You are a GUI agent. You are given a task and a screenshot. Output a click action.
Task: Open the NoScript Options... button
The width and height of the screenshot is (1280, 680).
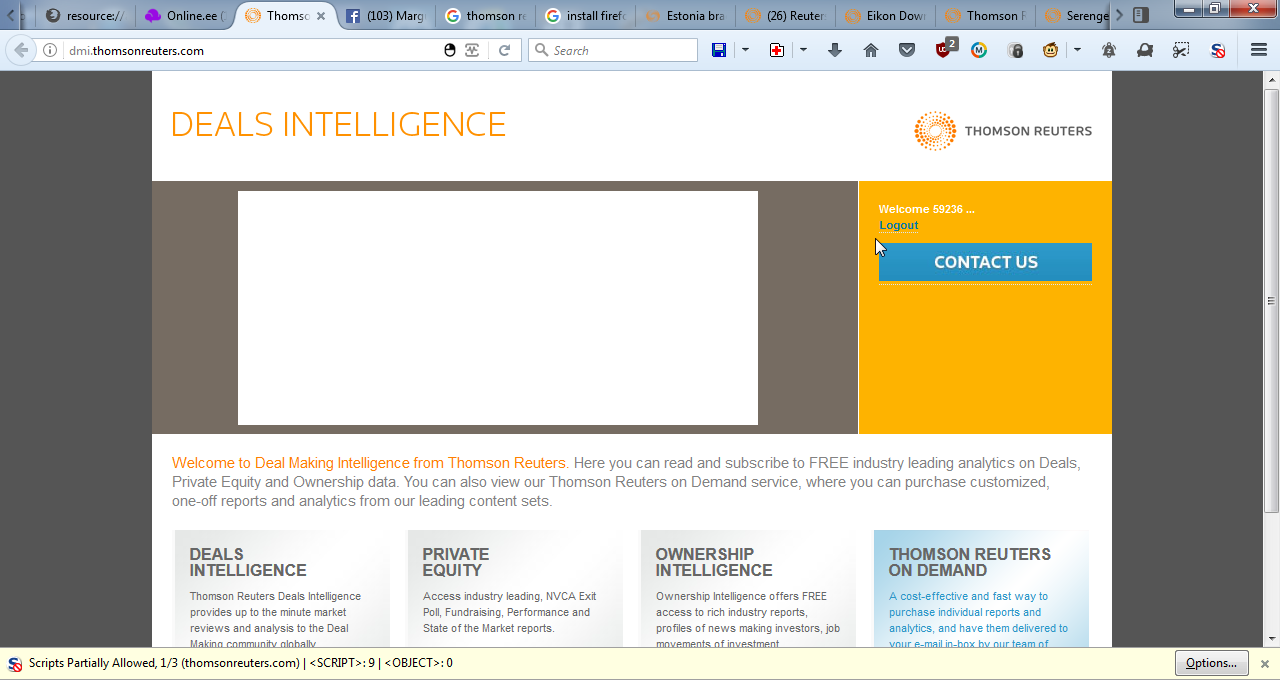point(1211,663)
